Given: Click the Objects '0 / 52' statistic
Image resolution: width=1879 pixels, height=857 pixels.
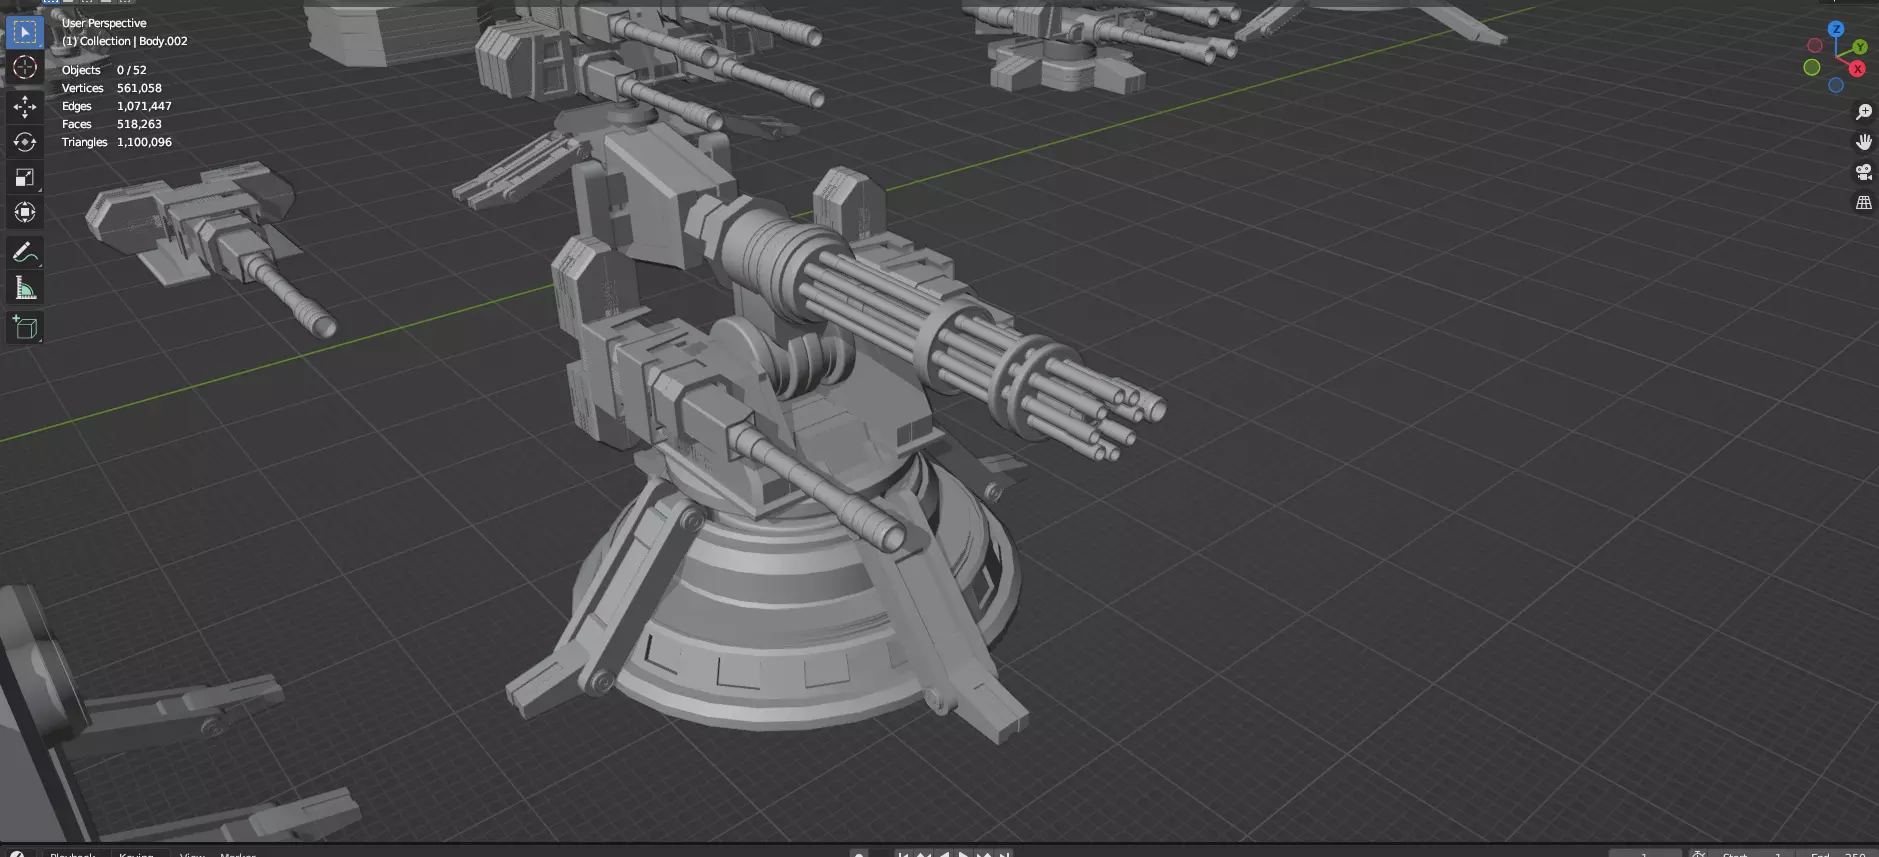Looking at the screenshot, I should point(131,70).
